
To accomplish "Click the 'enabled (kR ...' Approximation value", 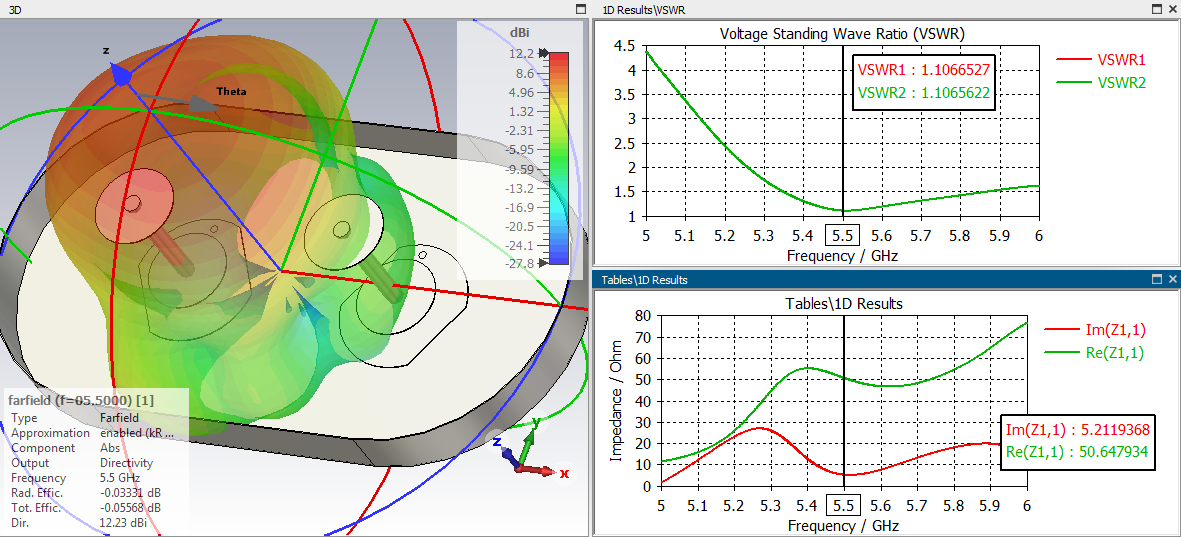I will pyautogui.click(x=136, y=433).
